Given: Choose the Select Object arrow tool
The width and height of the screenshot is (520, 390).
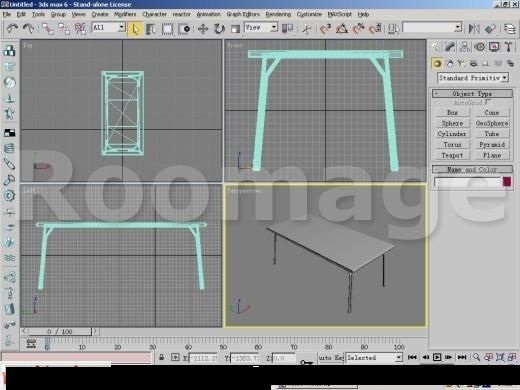Looking at the screenshot, I should (135, 29).
